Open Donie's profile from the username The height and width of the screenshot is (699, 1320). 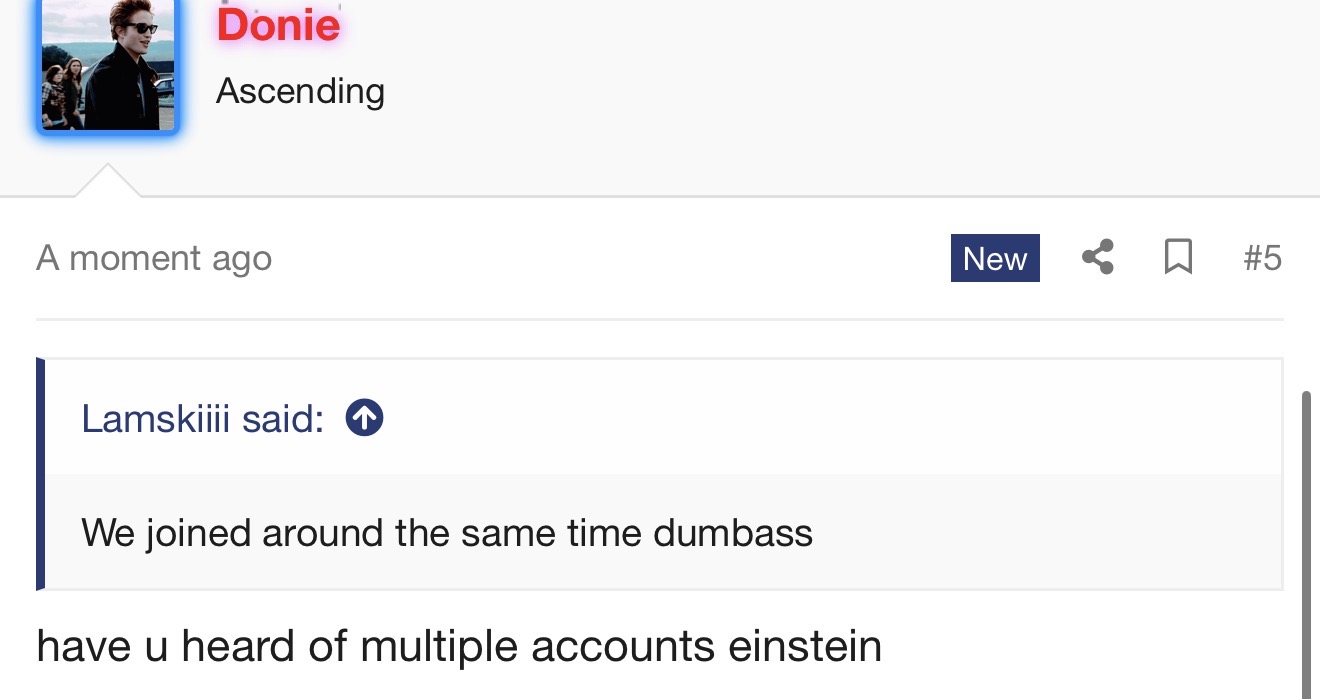coord(278,24)
